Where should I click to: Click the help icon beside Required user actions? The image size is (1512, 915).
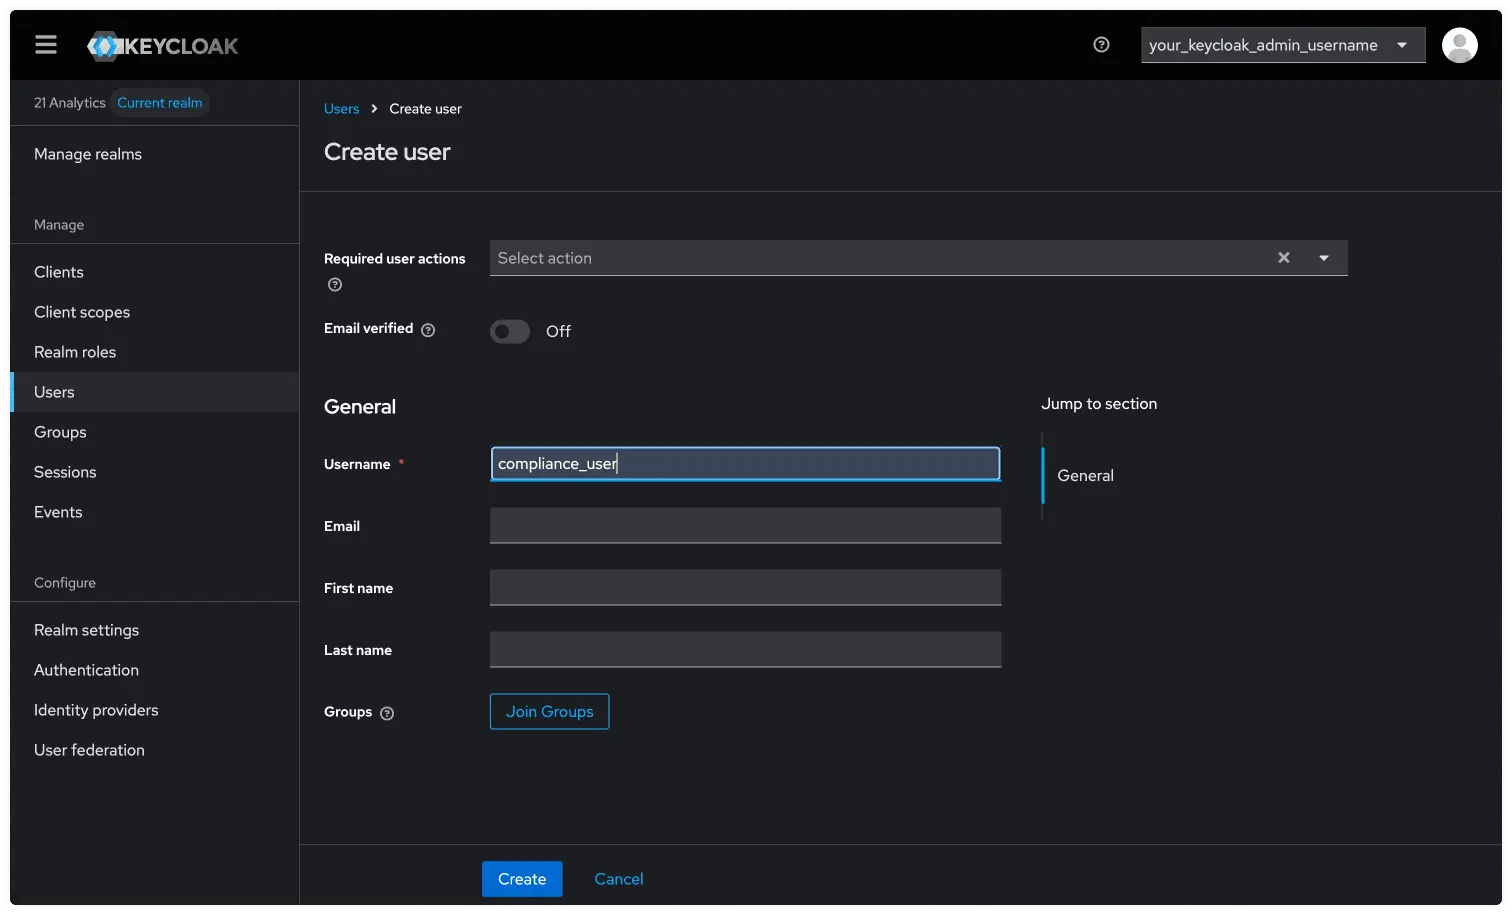point(334,284)
